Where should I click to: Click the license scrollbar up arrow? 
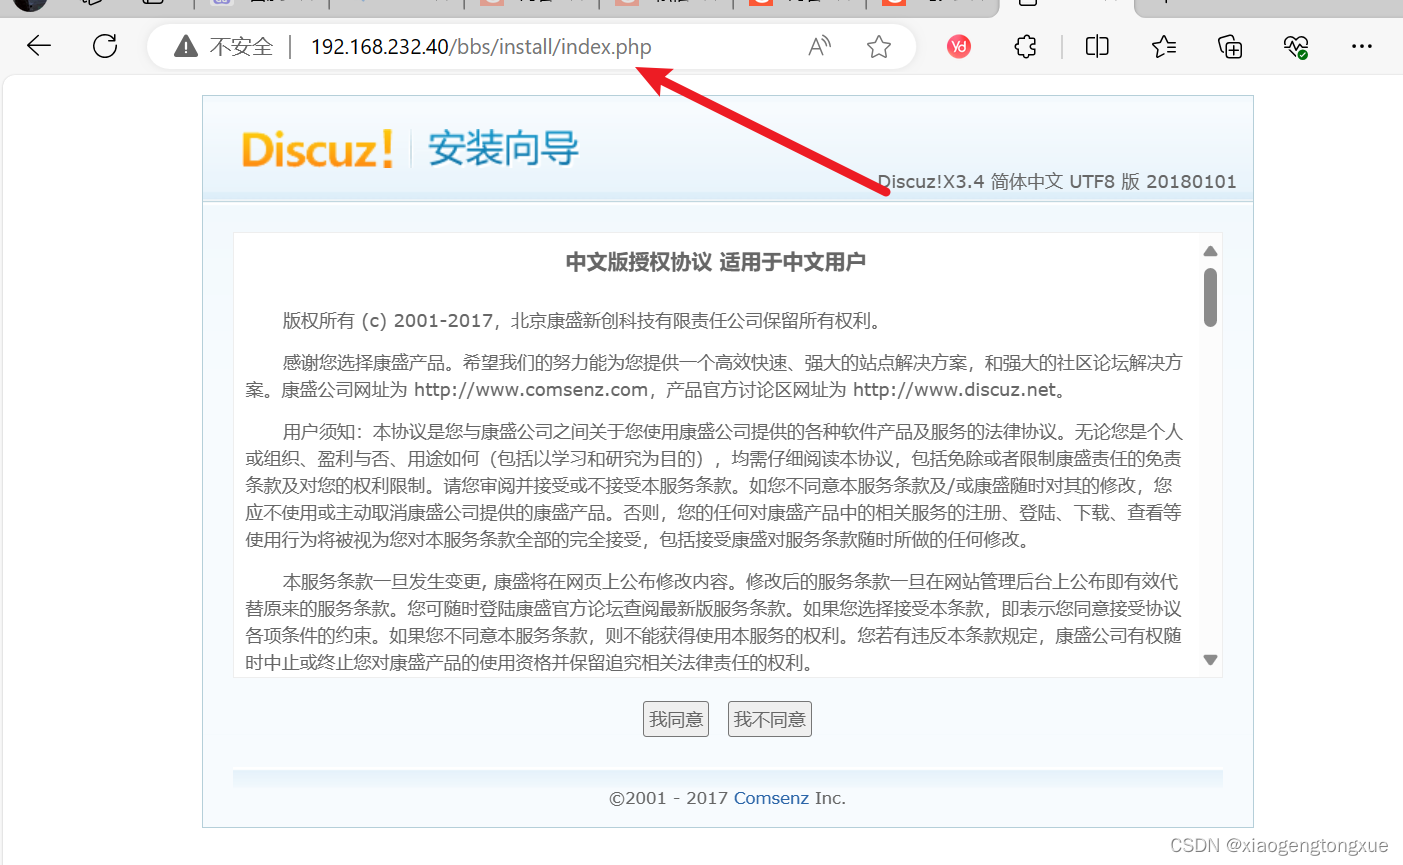1210,251
